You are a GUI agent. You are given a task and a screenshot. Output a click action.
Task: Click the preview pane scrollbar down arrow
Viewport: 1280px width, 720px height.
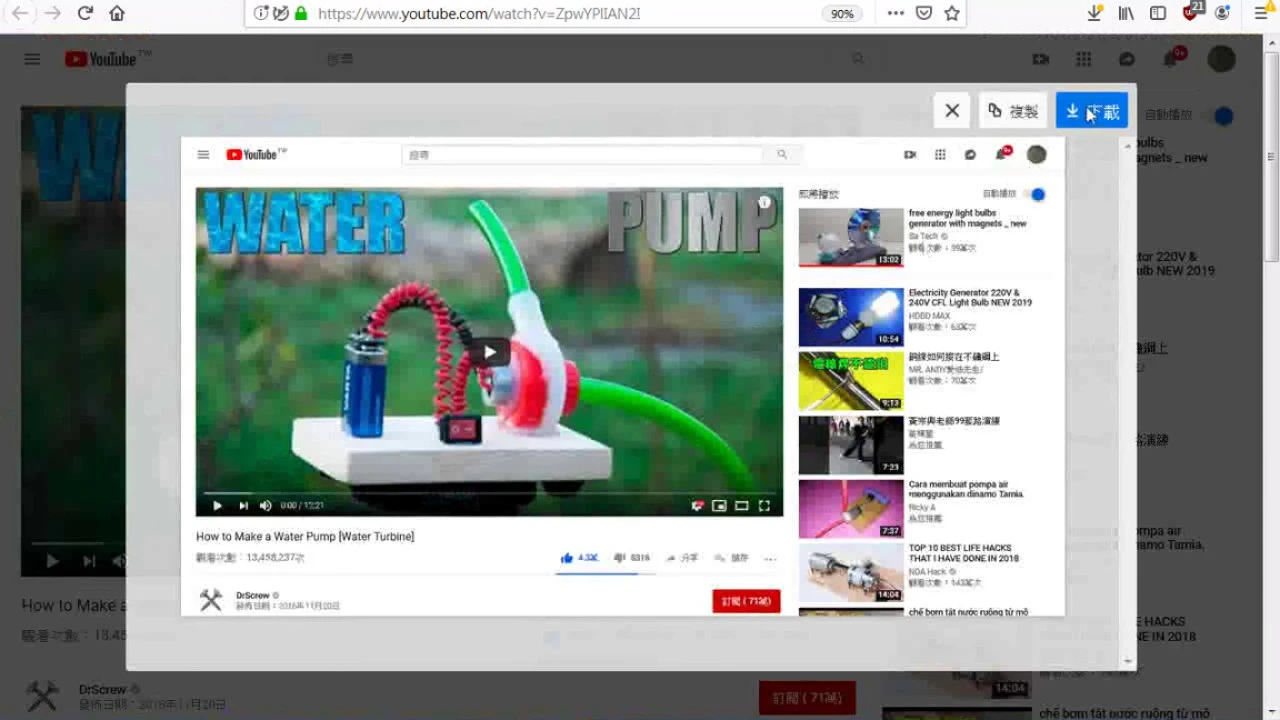[x=1129, y=661]
